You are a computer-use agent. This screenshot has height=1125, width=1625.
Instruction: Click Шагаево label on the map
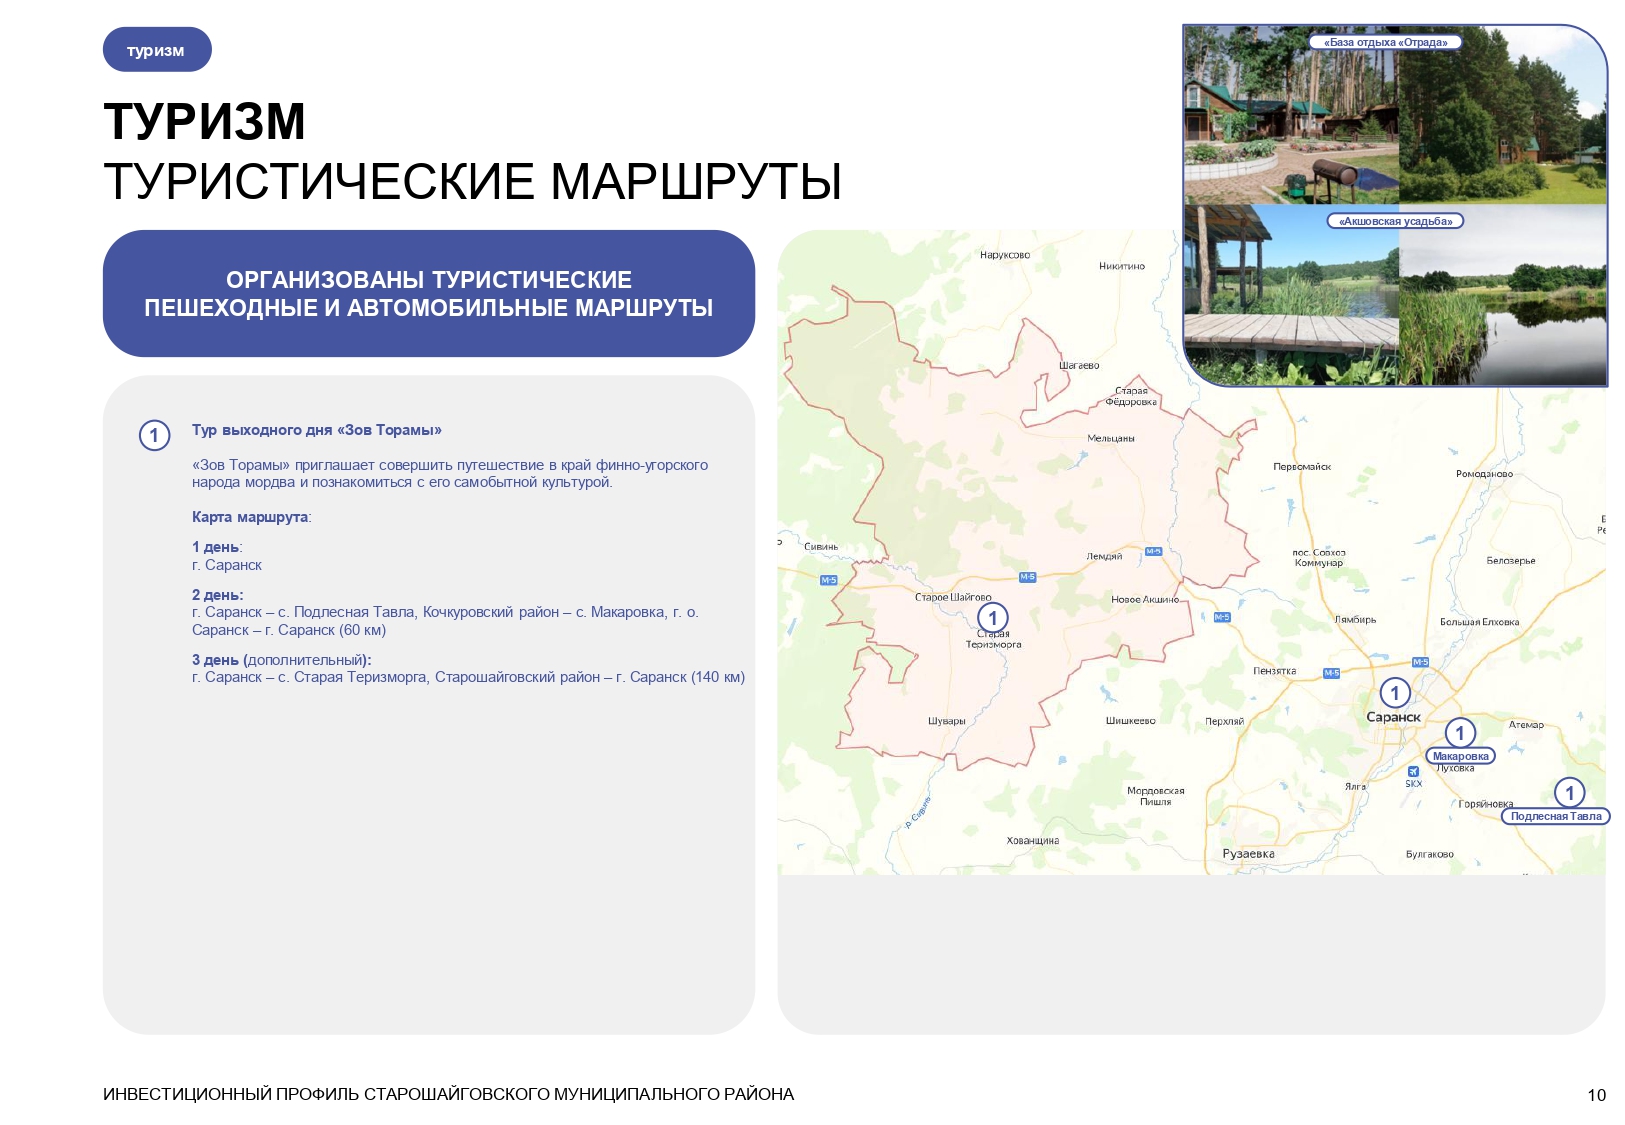pos(1079,366)
